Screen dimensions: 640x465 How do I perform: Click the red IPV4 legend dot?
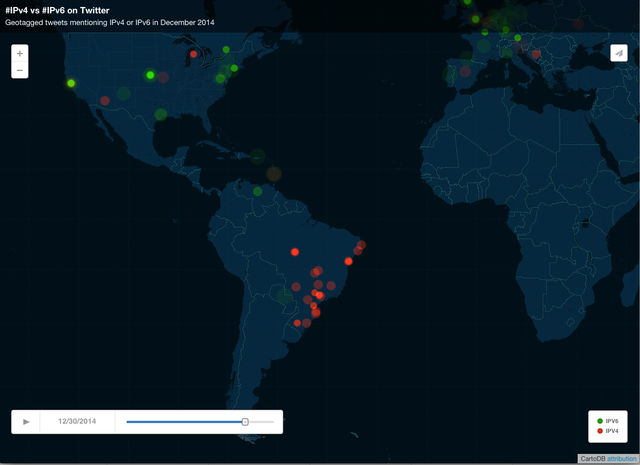pos(600,431)
